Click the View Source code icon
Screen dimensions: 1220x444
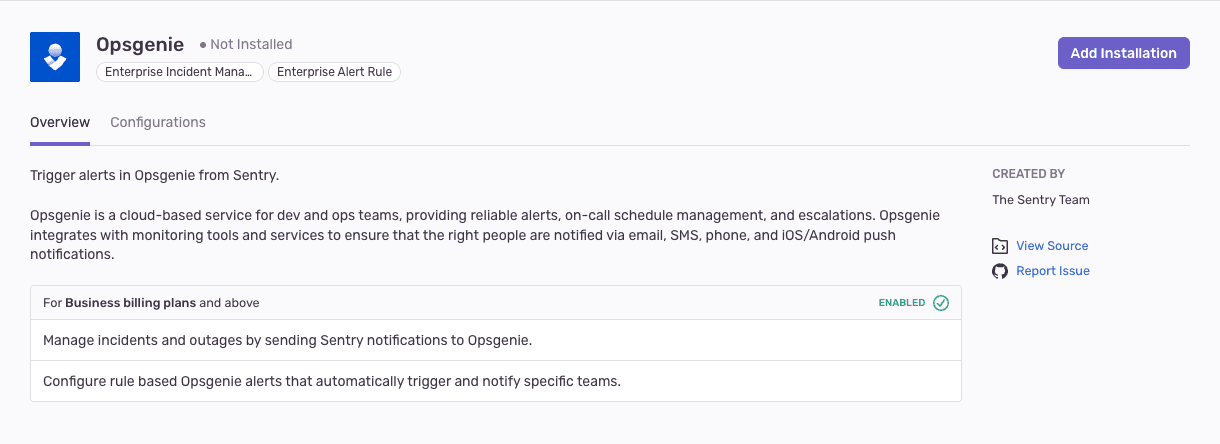coord(1000,246)
